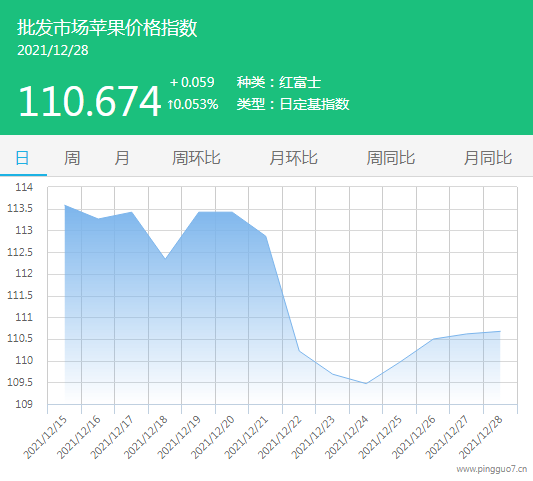The image size is (533, 481).
Task: Open the 月环比 tab
Action: (293, 158)
